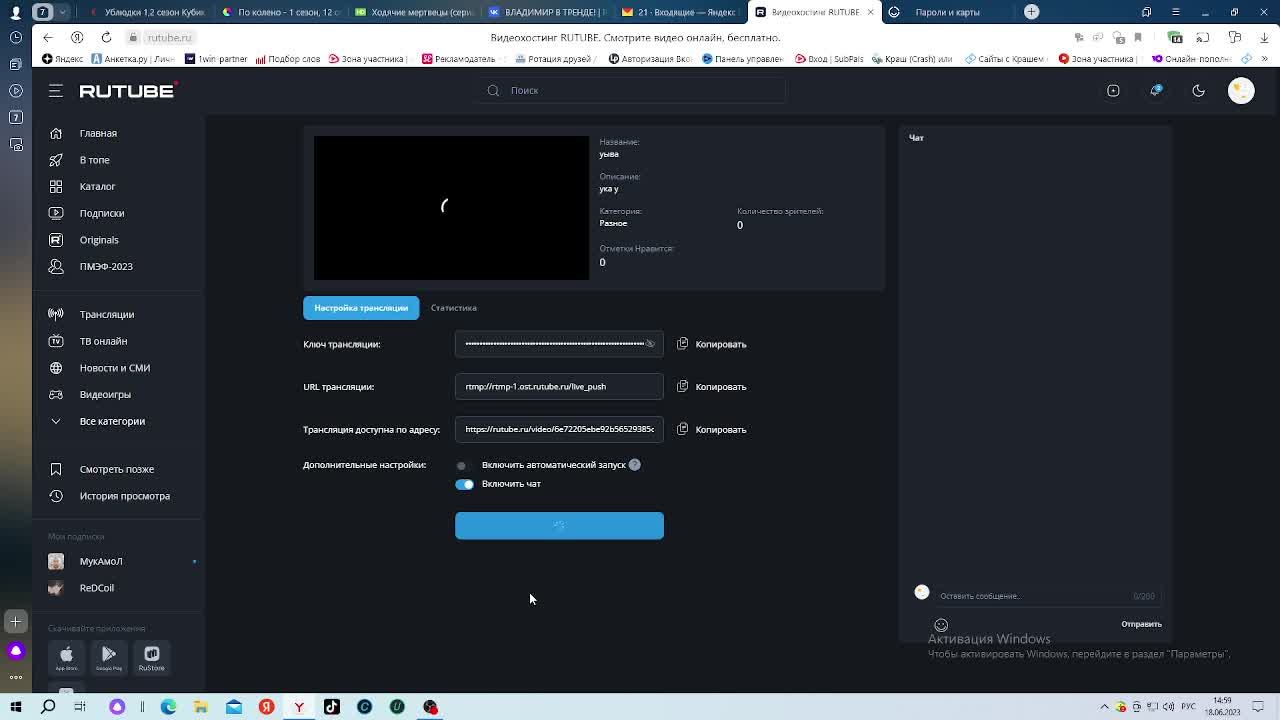Open the chat emoji picker
The width and height of the screenshot is (1280, 720).
pos(941,625)
